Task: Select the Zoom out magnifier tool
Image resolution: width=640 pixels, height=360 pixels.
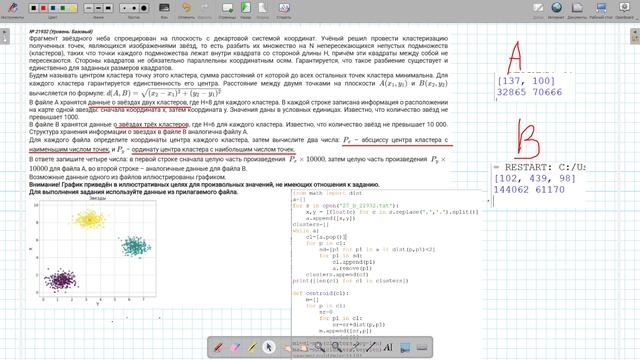Action: pyautogui.click(x=336, y=347)
